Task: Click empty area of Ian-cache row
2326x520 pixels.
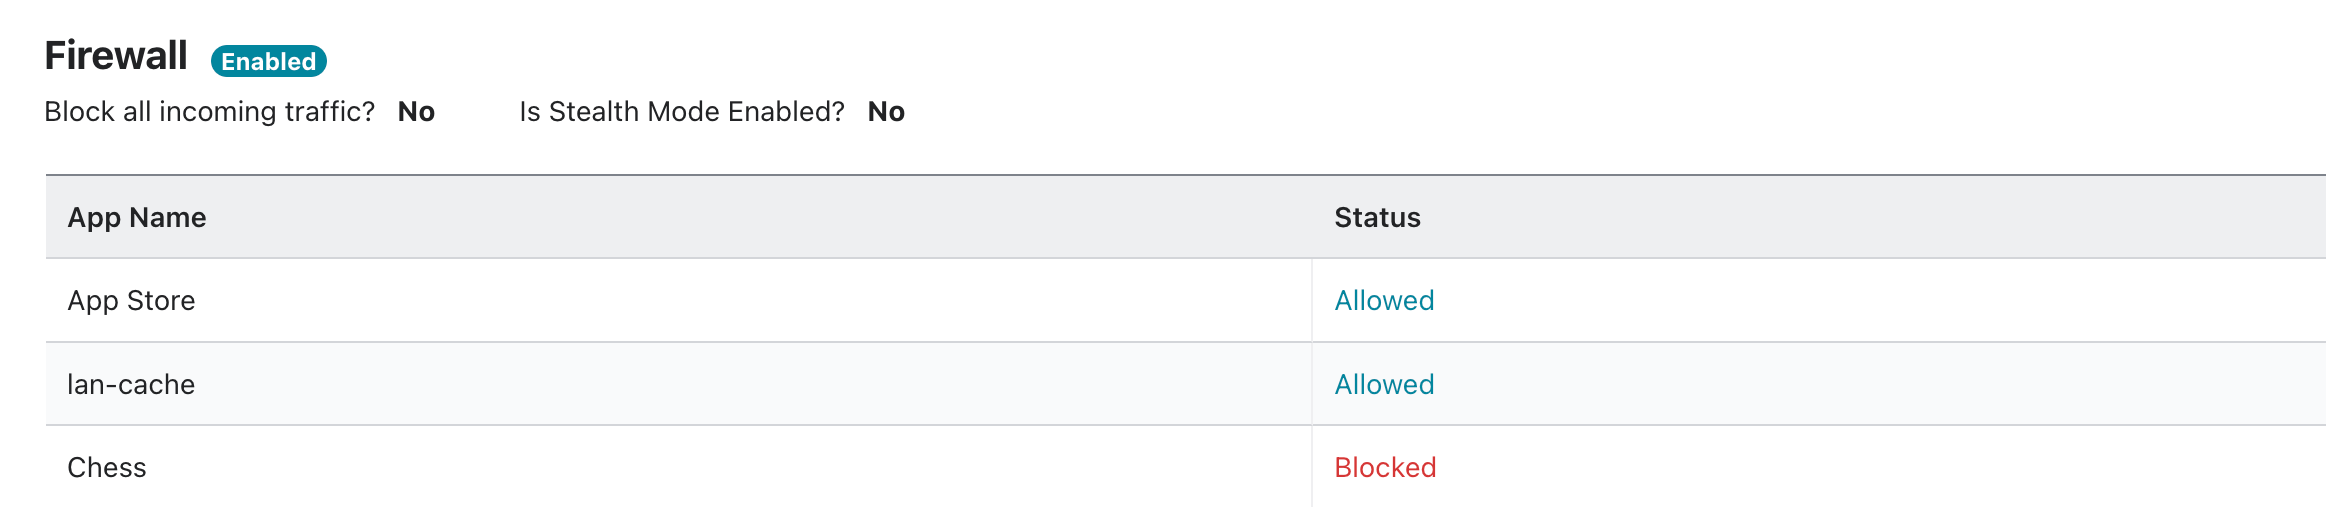Action: 750,384
